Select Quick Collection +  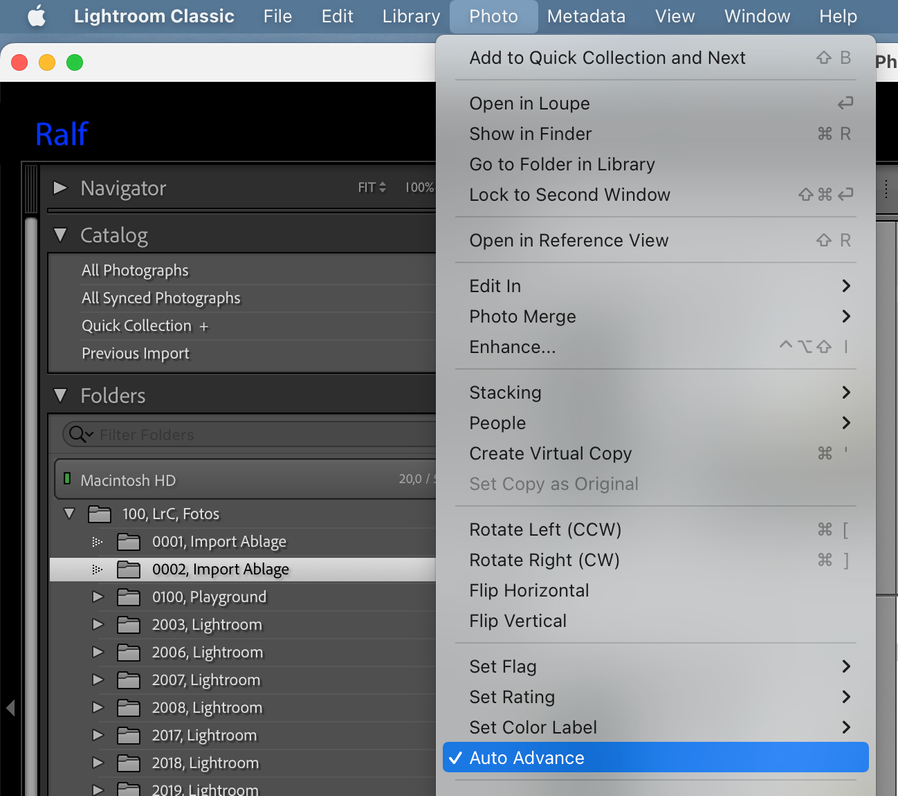pyautogui.click(x=145, y=326)
